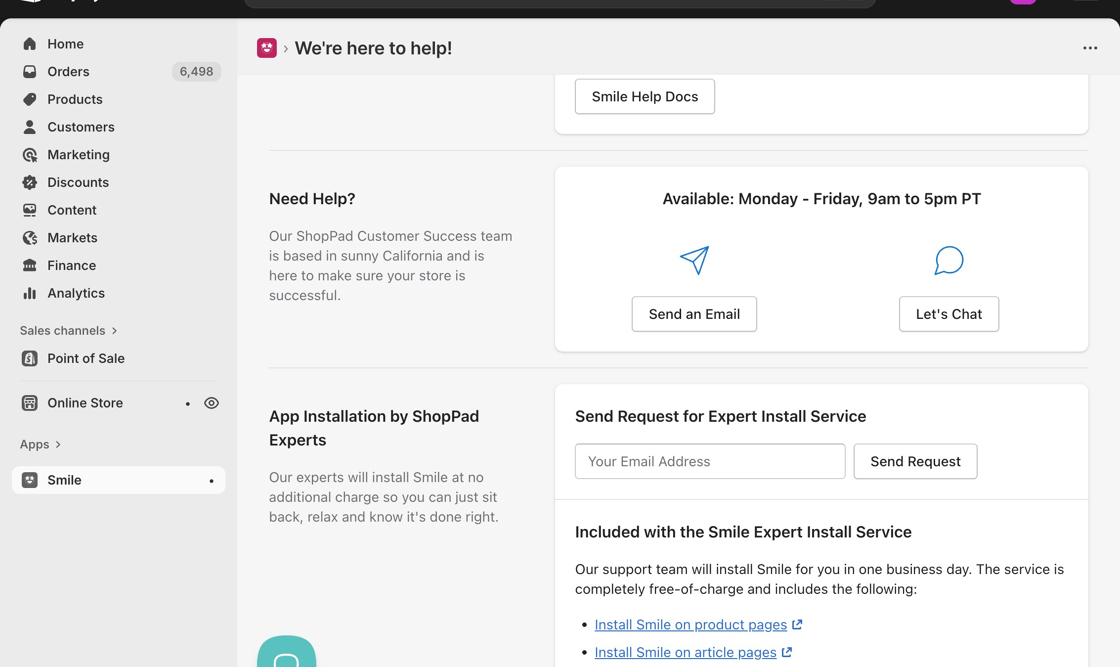The height and width of the screenshot is (667, 1120).
Task: Open the Install Smile on product pages link
Action: (x=690, y=625)
